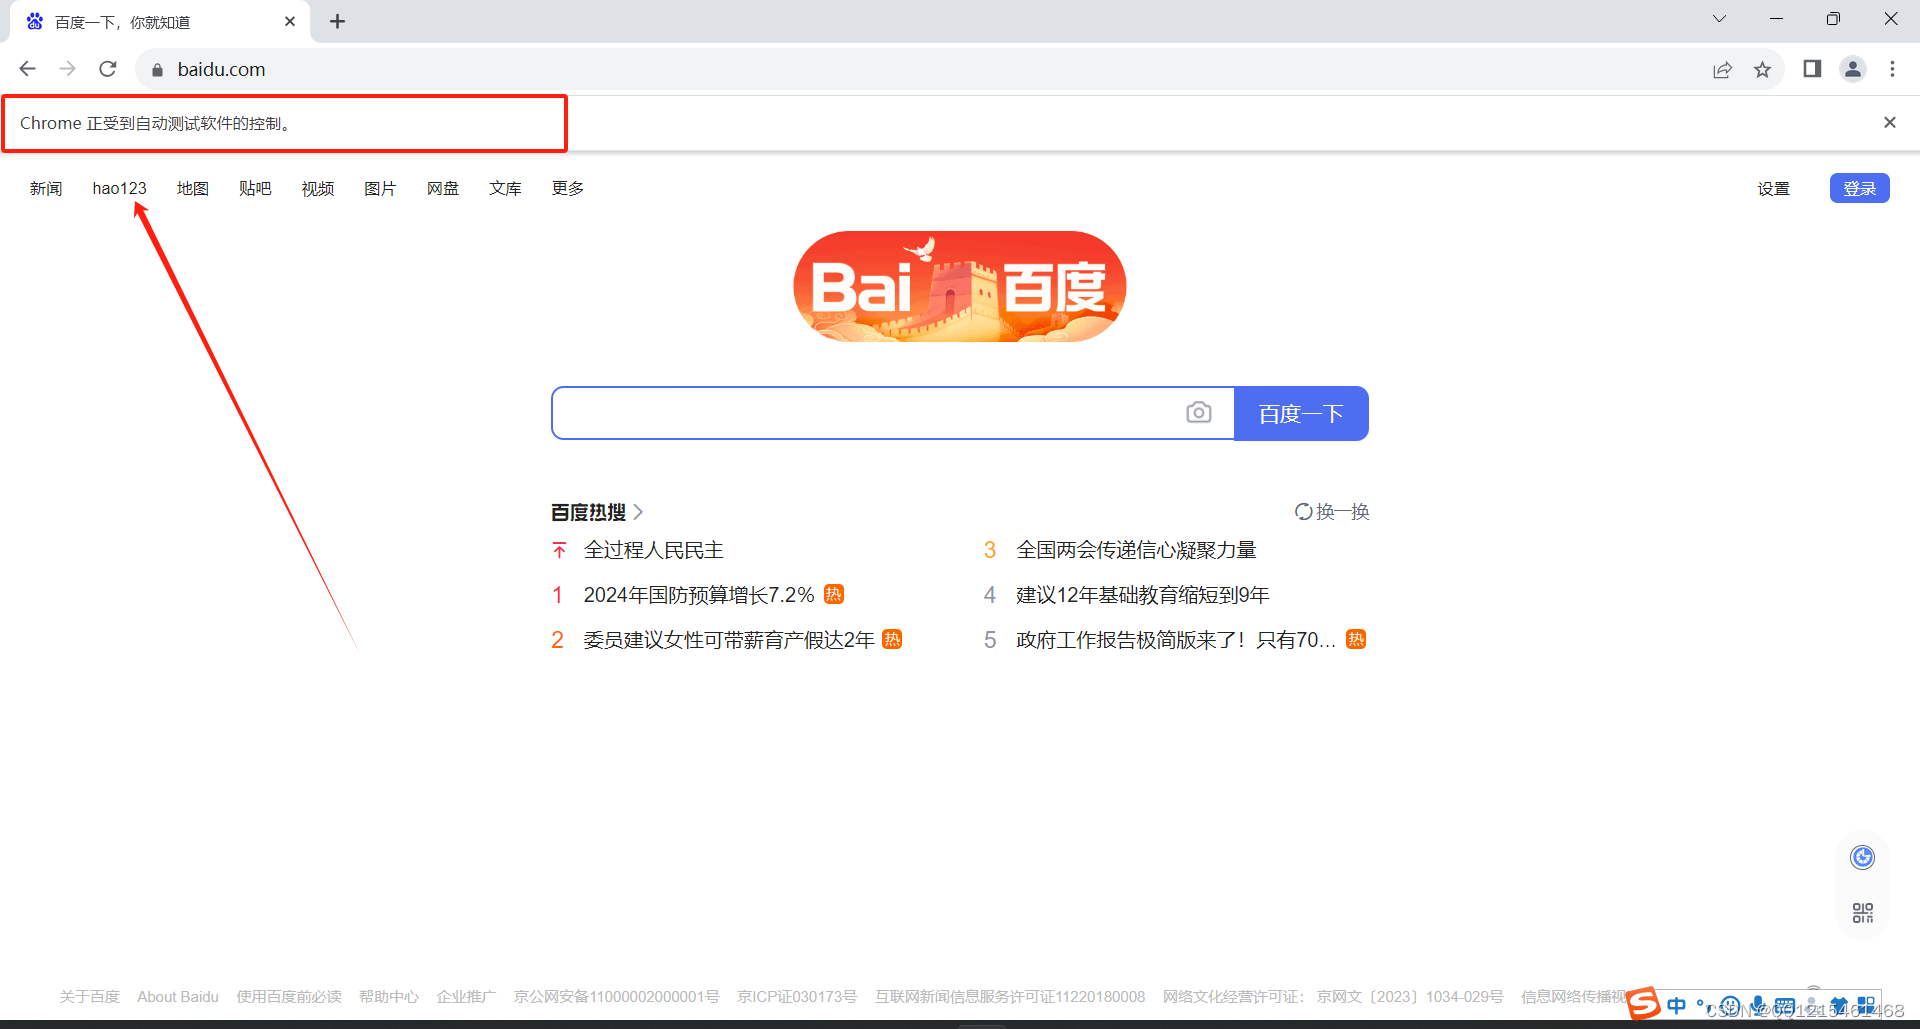Show the QR code from the sidebar icon

pos(1862,912)
